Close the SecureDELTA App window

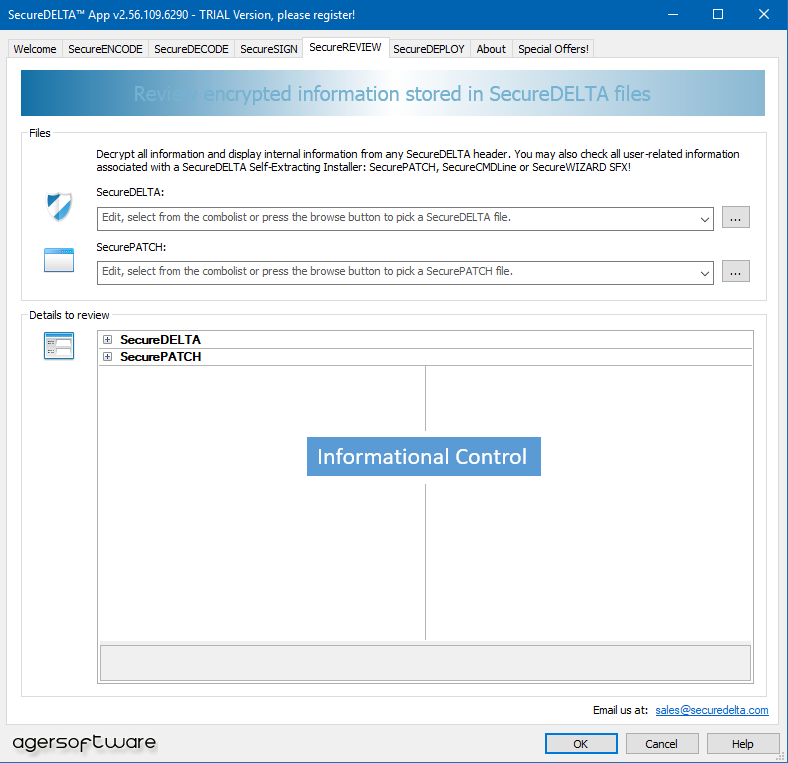pyautogui.click(x=764, y=15)
